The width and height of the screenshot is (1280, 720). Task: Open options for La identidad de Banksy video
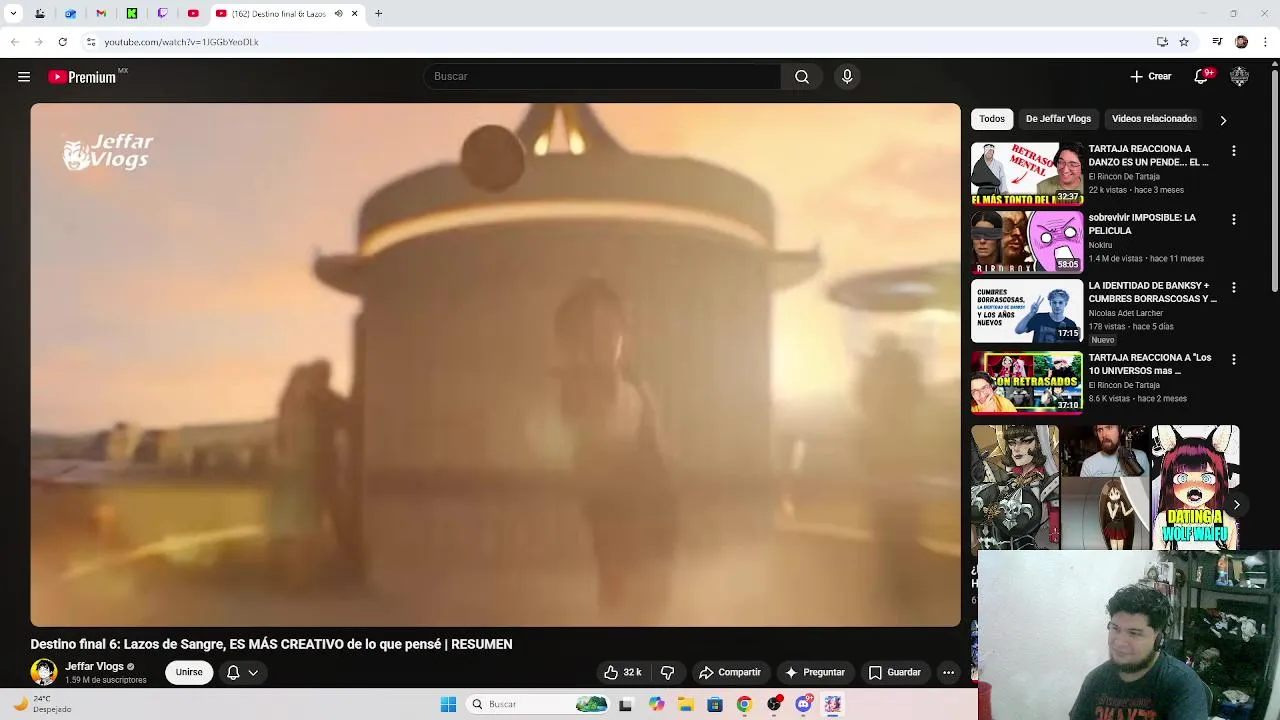[x=1234, y=287]
